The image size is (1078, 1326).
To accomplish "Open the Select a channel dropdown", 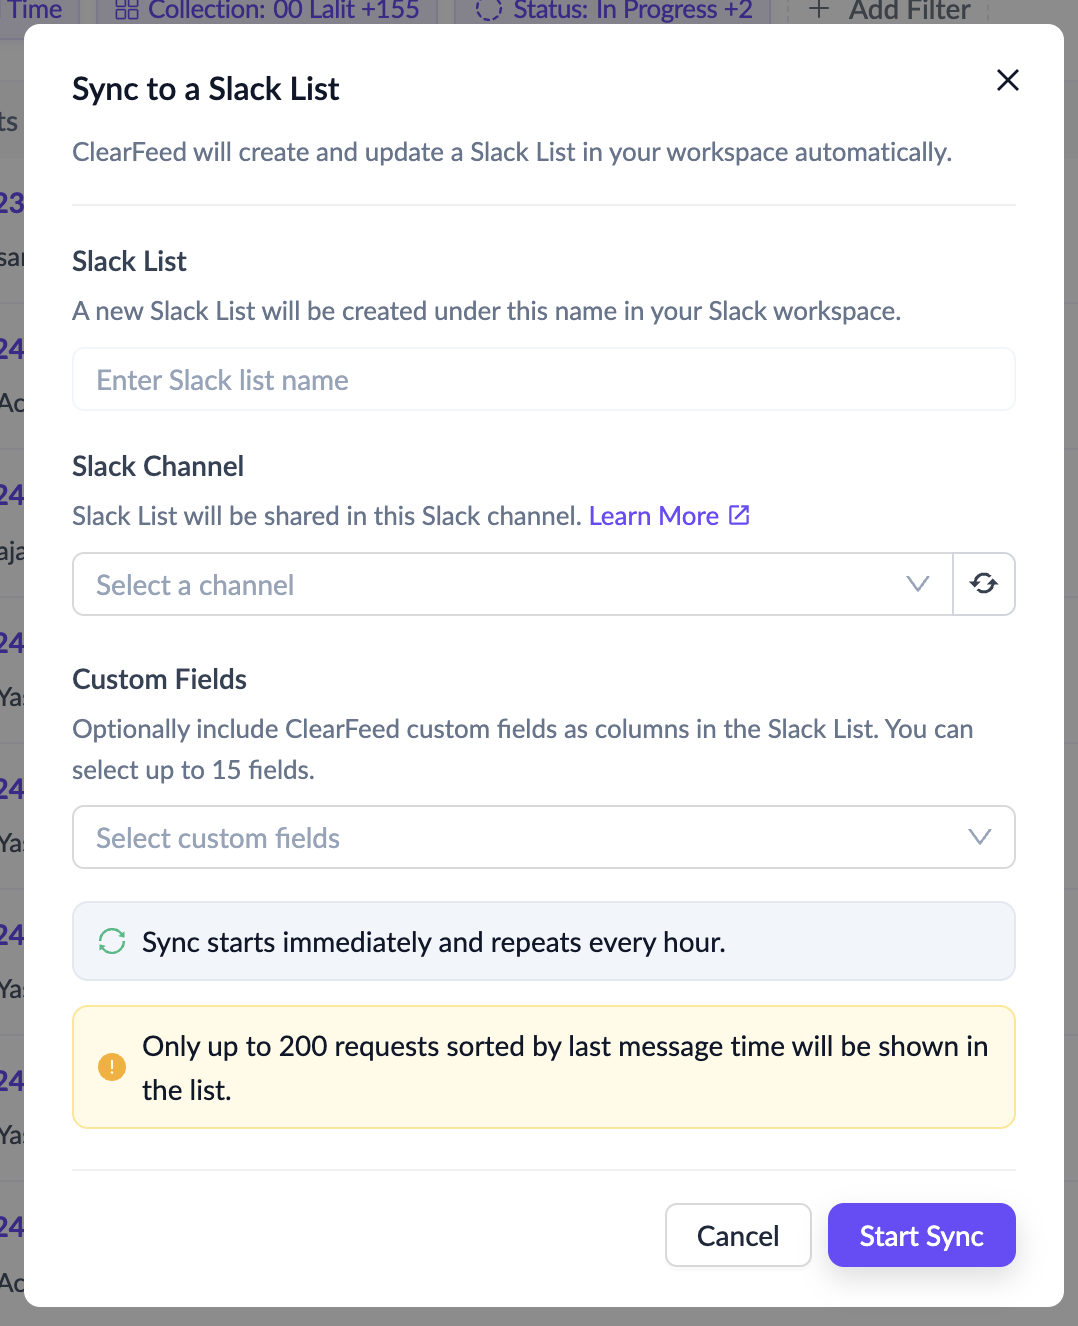I will (500, 584).
